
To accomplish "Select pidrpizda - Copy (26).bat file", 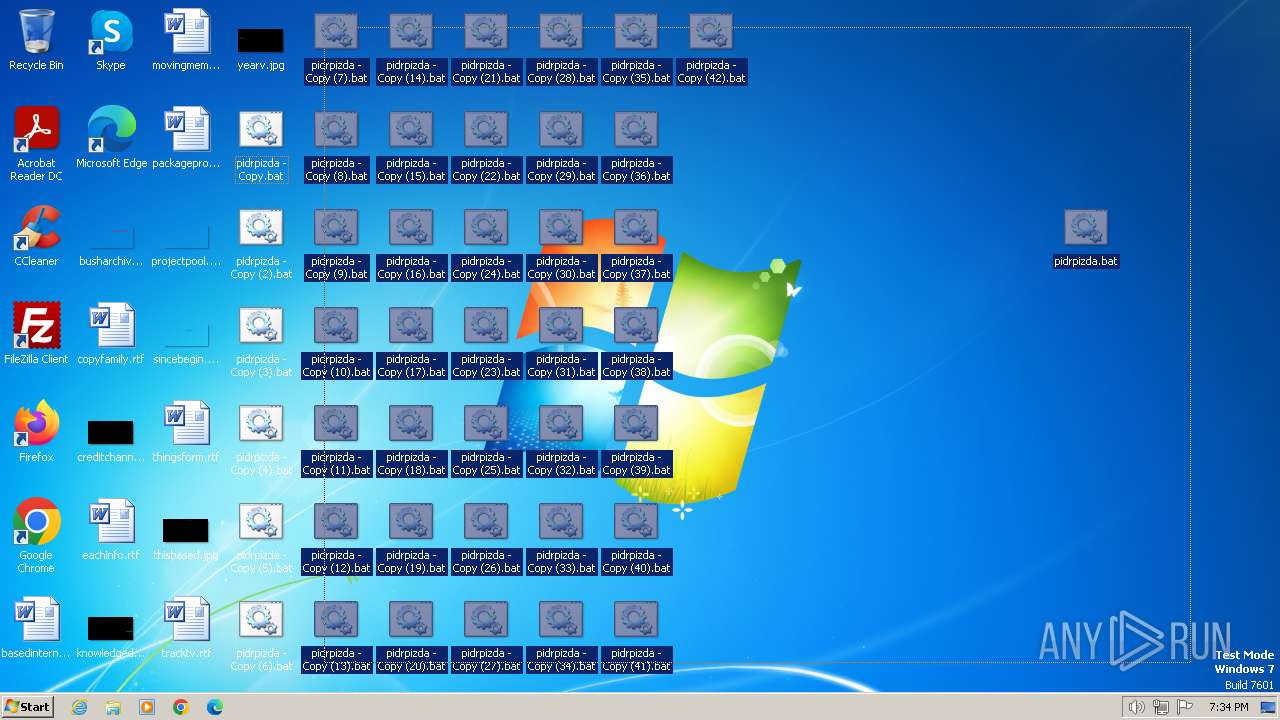I will pos(486,537).
